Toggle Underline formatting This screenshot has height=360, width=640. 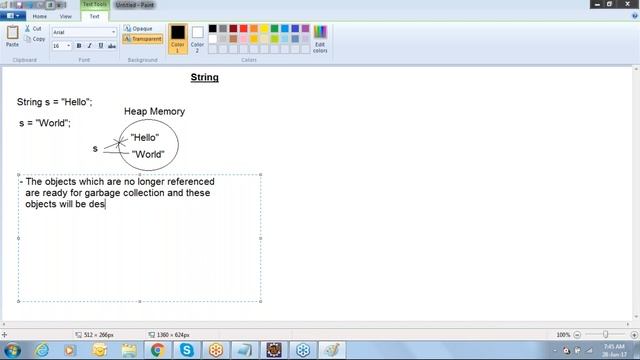tap(101, 46)
